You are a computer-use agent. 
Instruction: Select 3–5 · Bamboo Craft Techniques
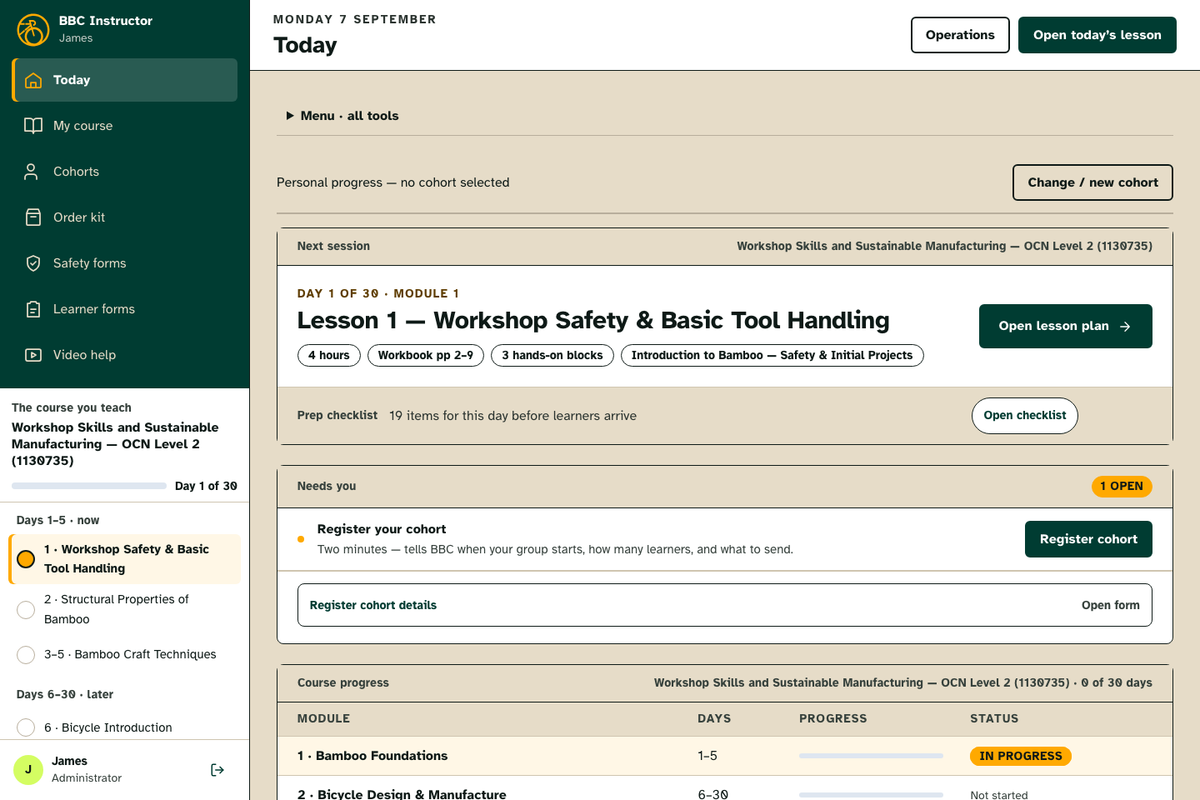(125, 655)
